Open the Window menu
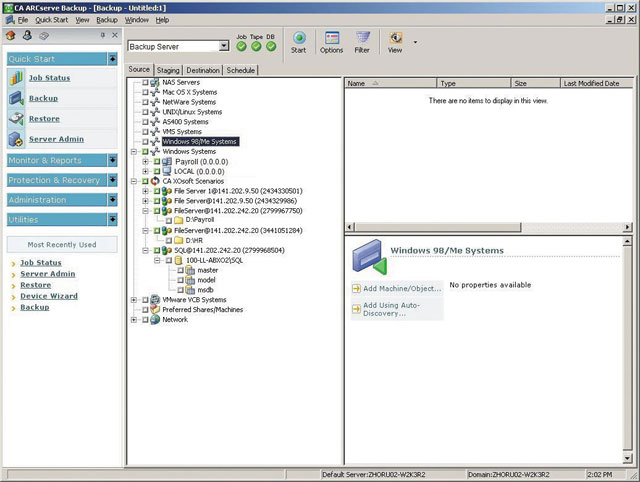This screenshot has width=640, height=482. tap(137, 20)
